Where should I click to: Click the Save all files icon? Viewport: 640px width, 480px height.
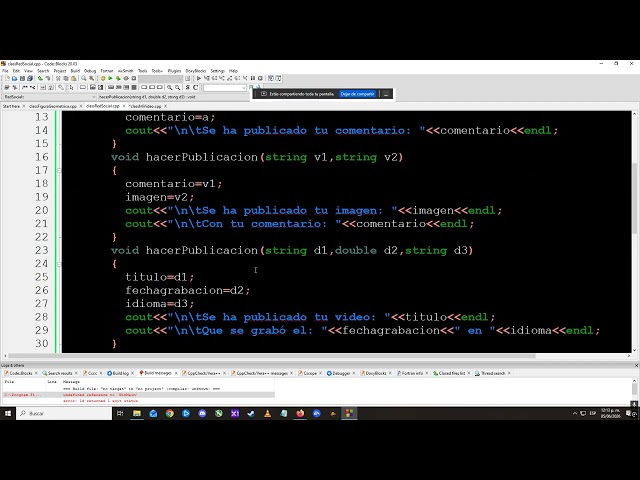tap(30, 78)
